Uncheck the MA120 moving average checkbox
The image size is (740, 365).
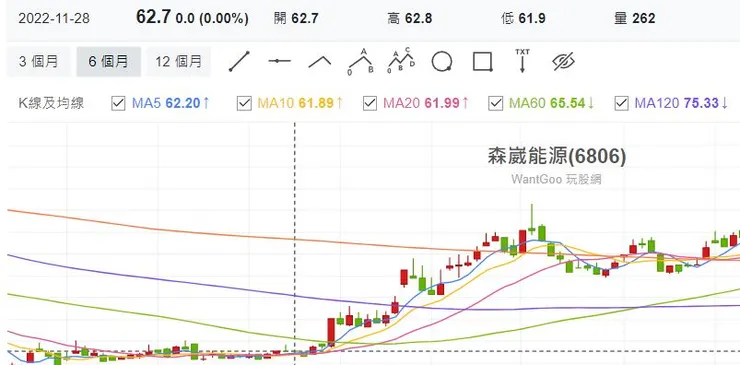point(622,103)
